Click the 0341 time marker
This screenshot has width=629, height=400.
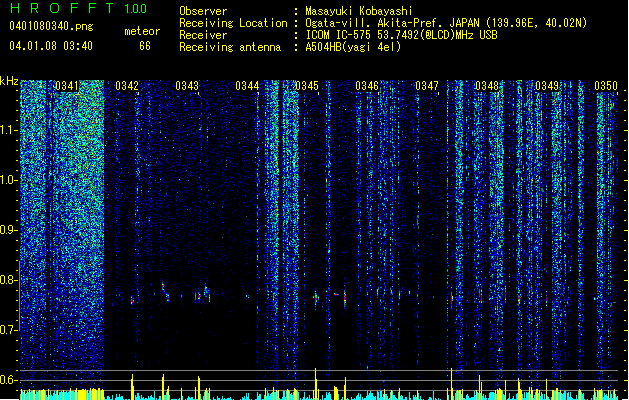click(67, 86)
